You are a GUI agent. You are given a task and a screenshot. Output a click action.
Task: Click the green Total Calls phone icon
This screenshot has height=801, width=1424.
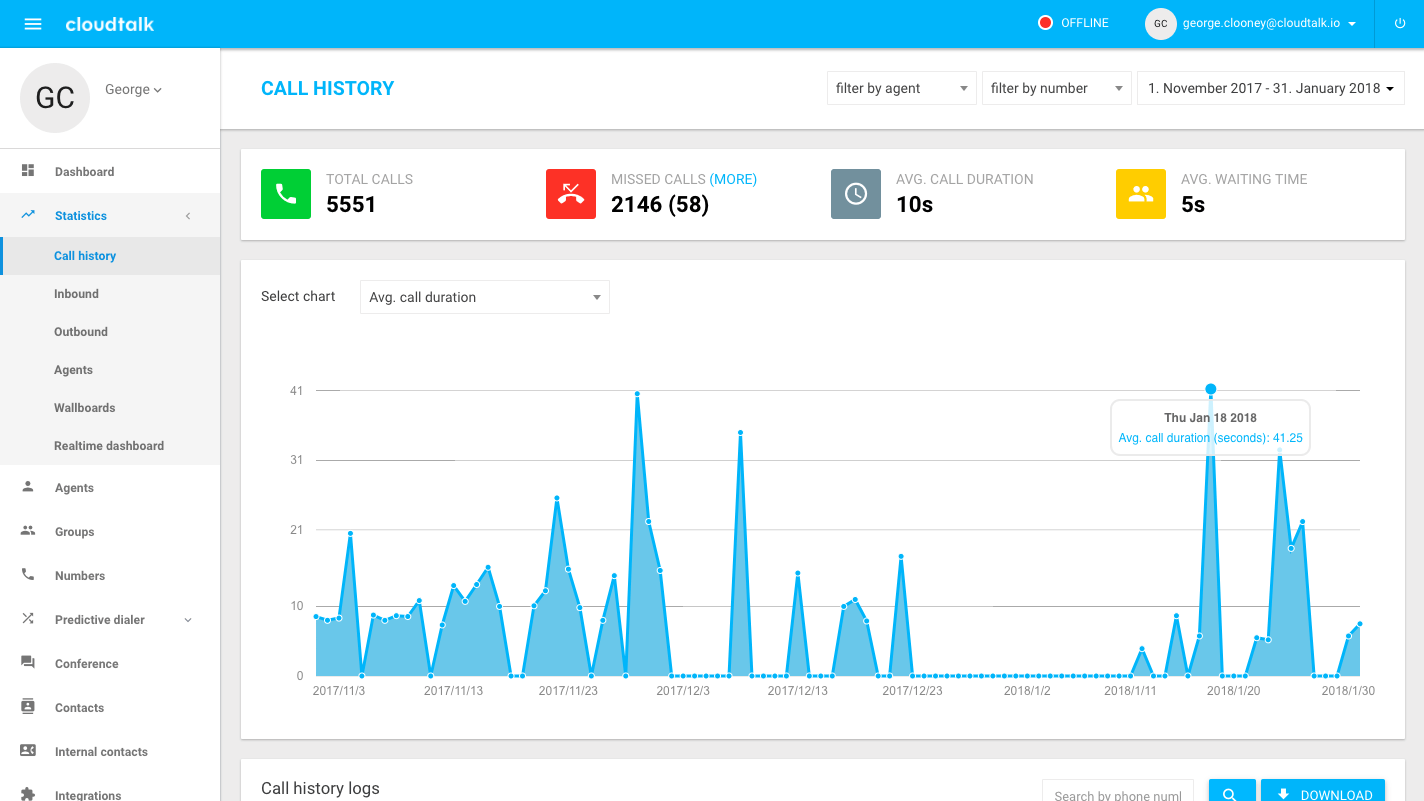[x=286, y=194]
